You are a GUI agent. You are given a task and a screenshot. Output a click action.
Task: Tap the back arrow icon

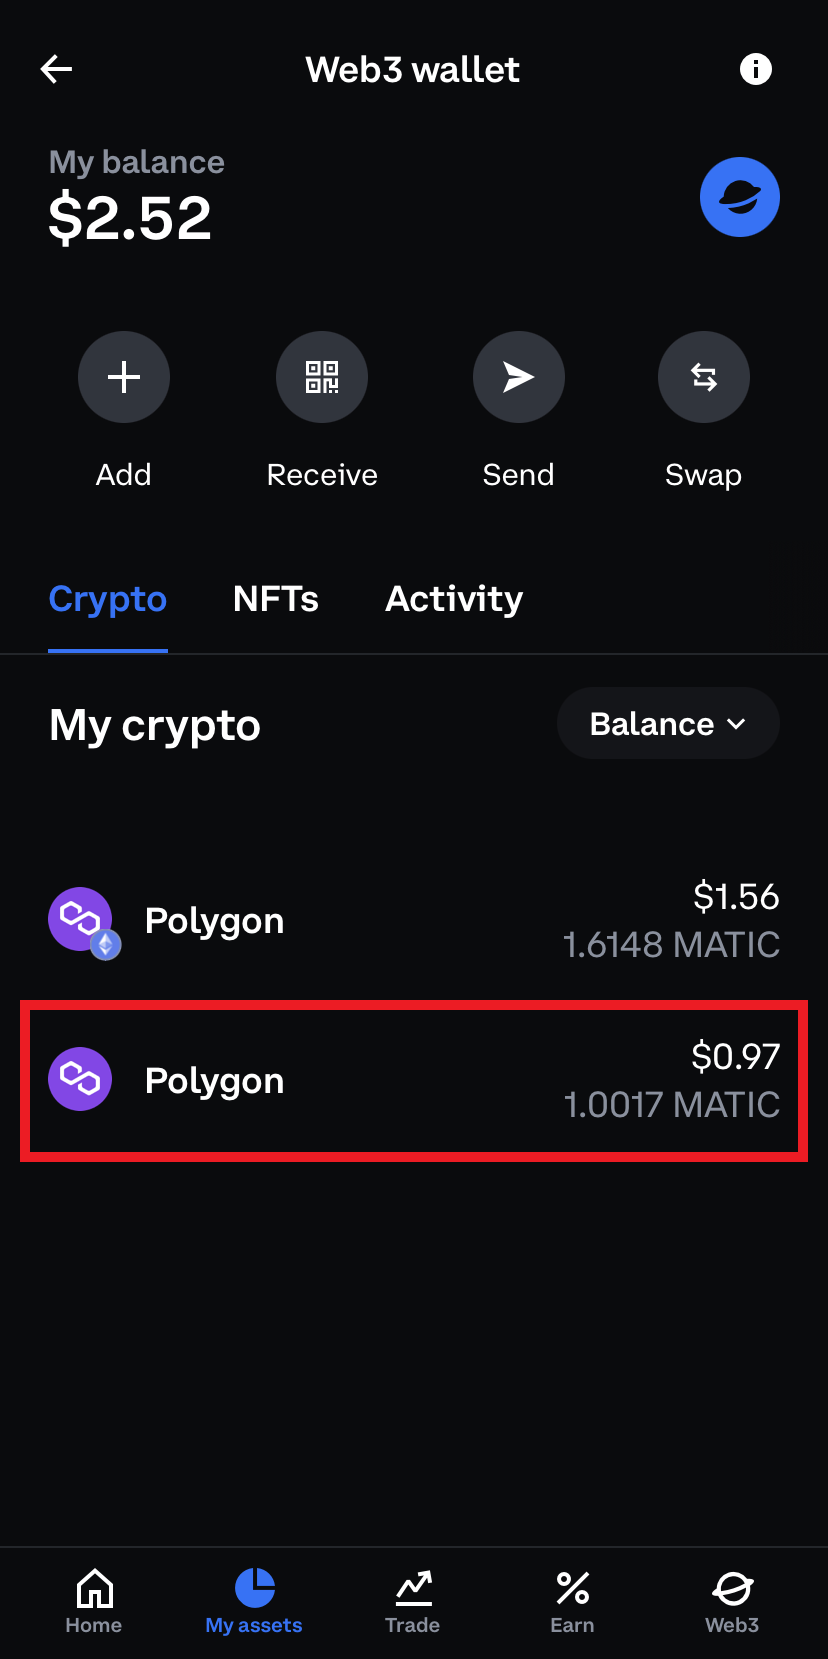[x=56, y=69]
